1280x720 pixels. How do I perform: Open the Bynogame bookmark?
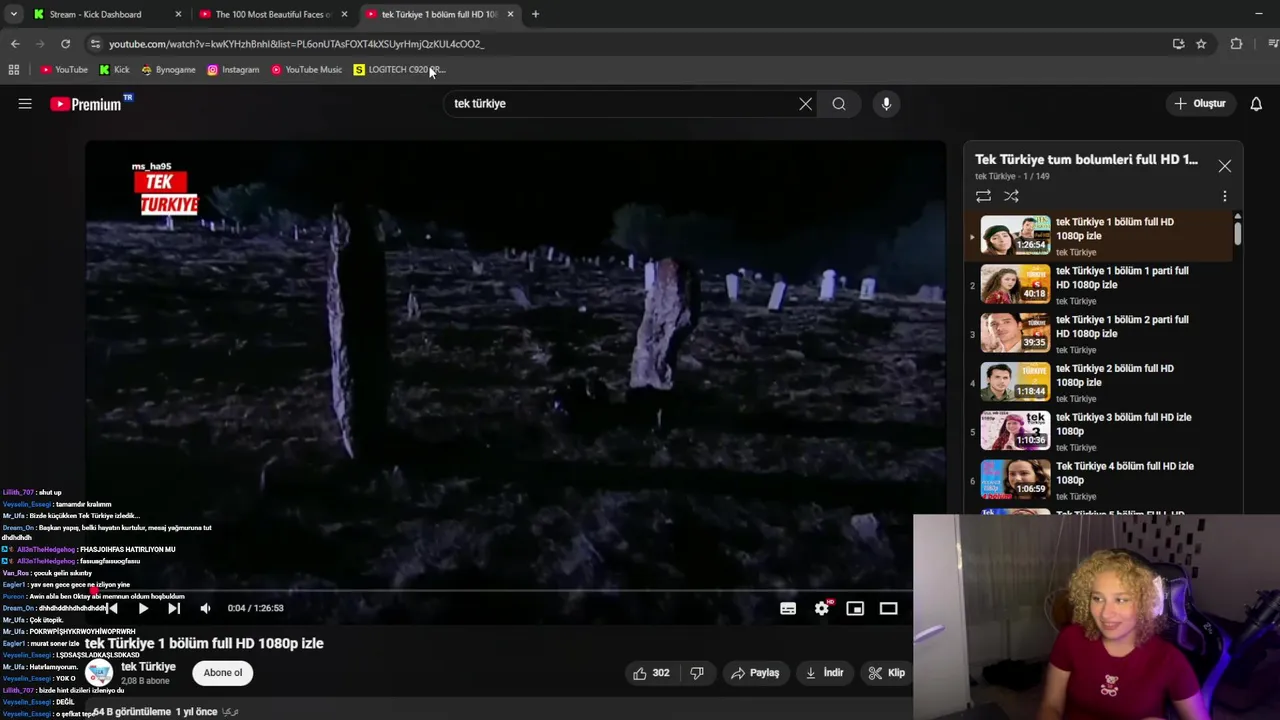[168, 70]
